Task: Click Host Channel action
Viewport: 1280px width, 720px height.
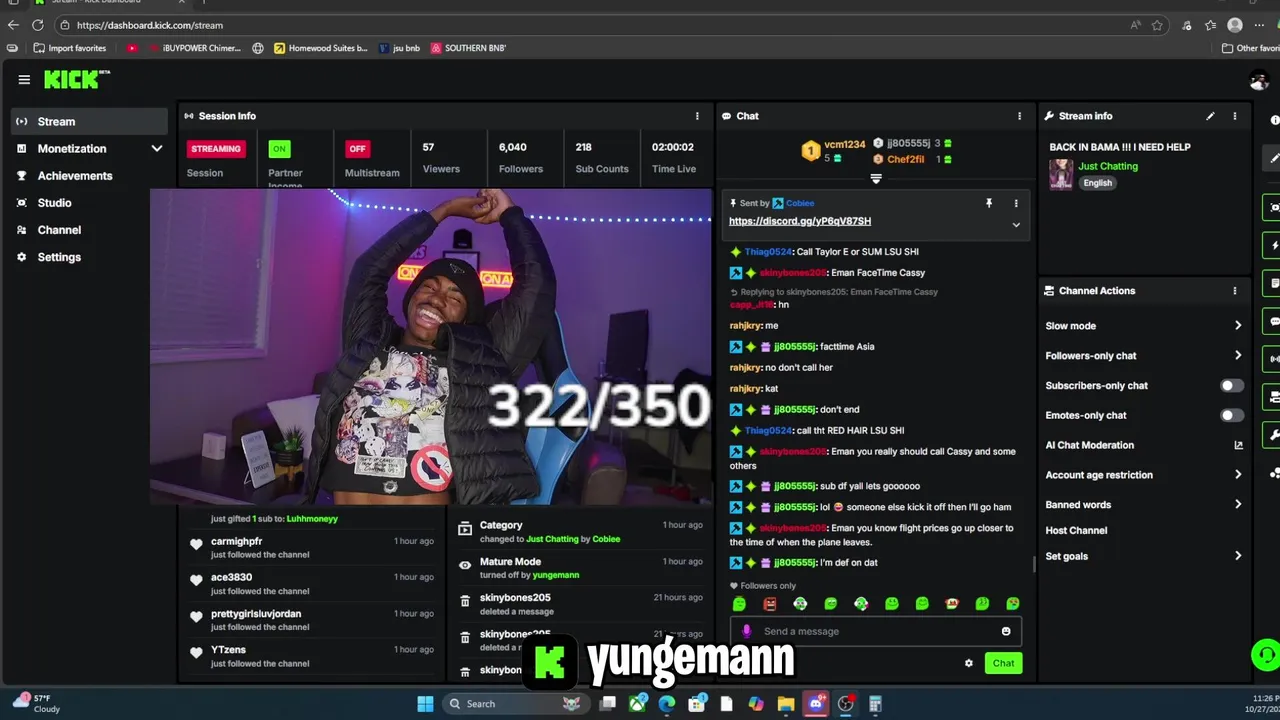Action: pyautogui.click(x=1076, y=531)
